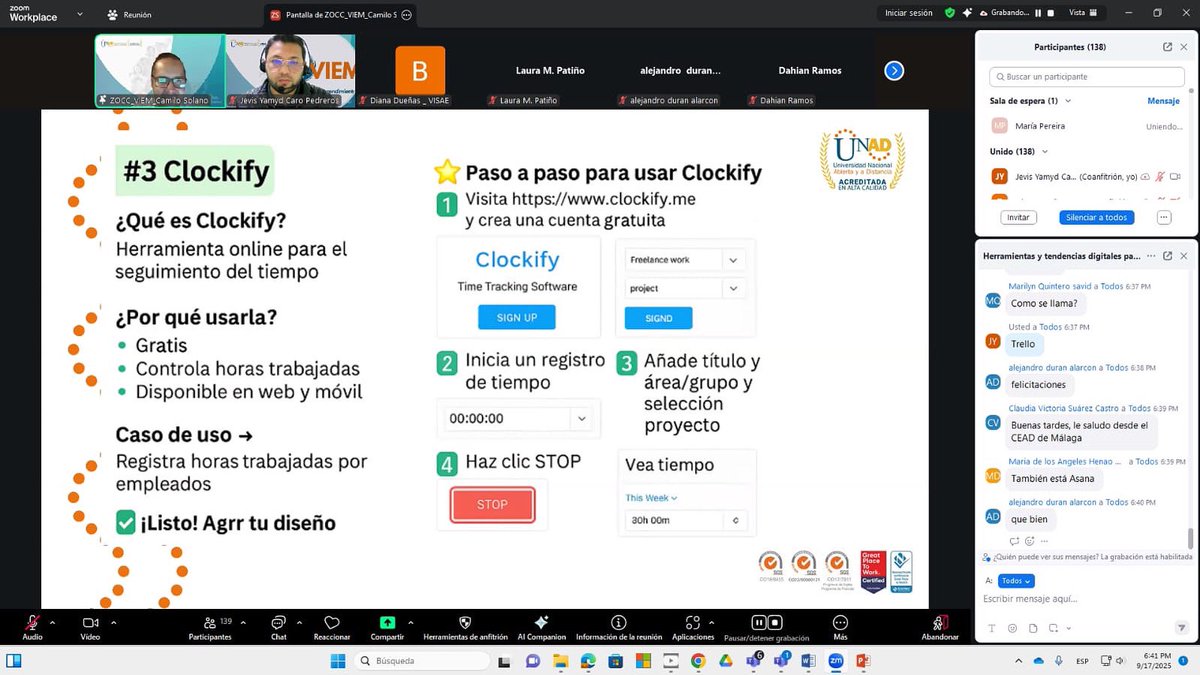
Task: Unmute the microphone with the Audio button
Action: [x=32, y=627]
